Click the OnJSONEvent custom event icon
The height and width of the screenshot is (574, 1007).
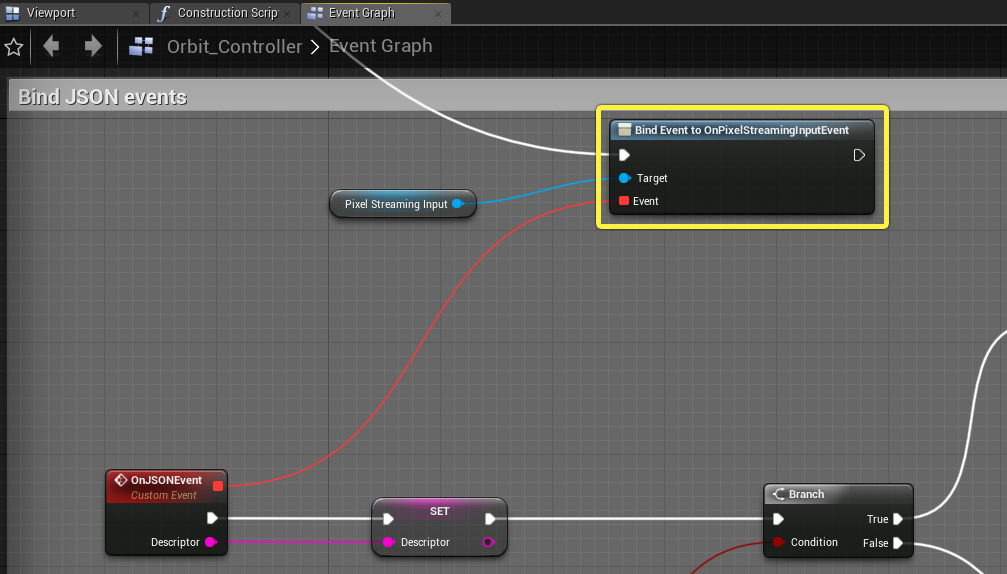pos(120,480)
